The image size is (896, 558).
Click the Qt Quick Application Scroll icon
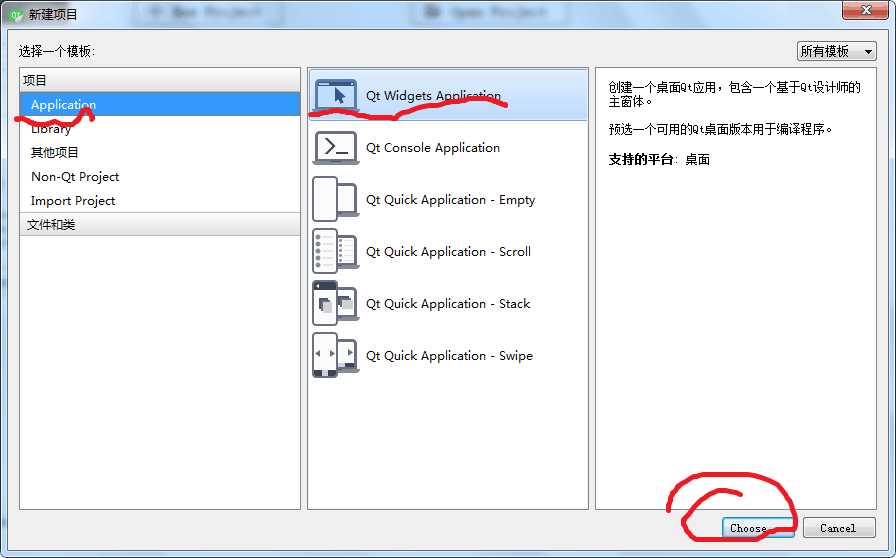336,251
